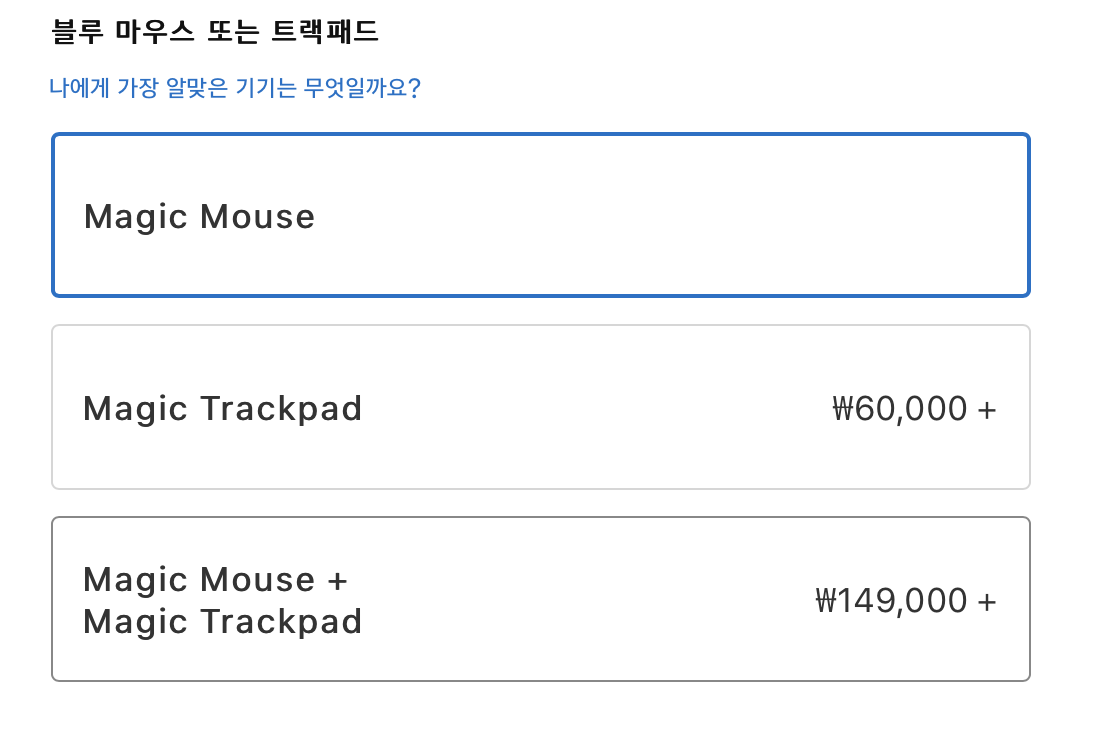Click the plus sign after ₩60,000
Screen dimensions: 1112x730
click(987, 410)
